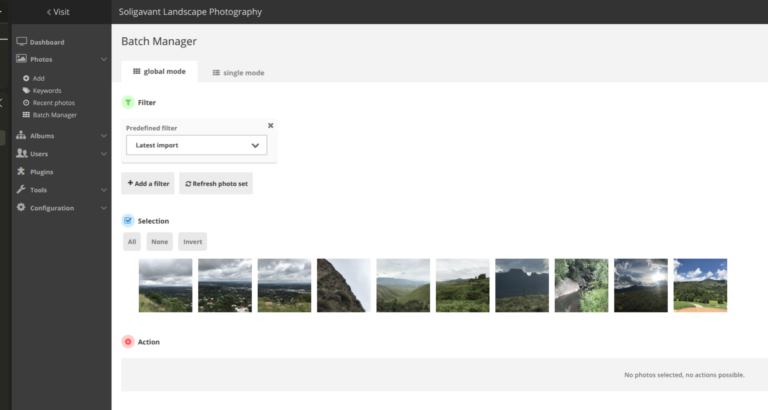
Task: Select the sun glare over forest thumbnail
Action: (x=641, y=285)
